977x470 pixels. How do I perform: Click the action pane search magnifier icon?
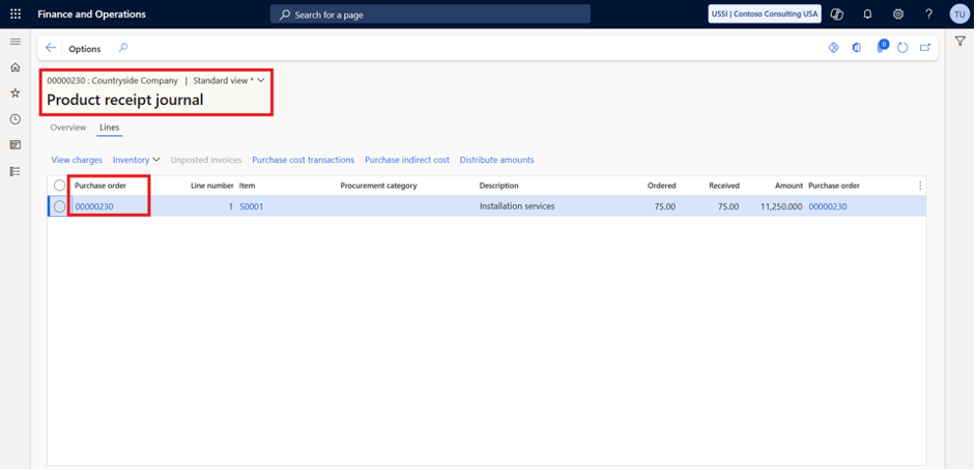click(123, 48)
